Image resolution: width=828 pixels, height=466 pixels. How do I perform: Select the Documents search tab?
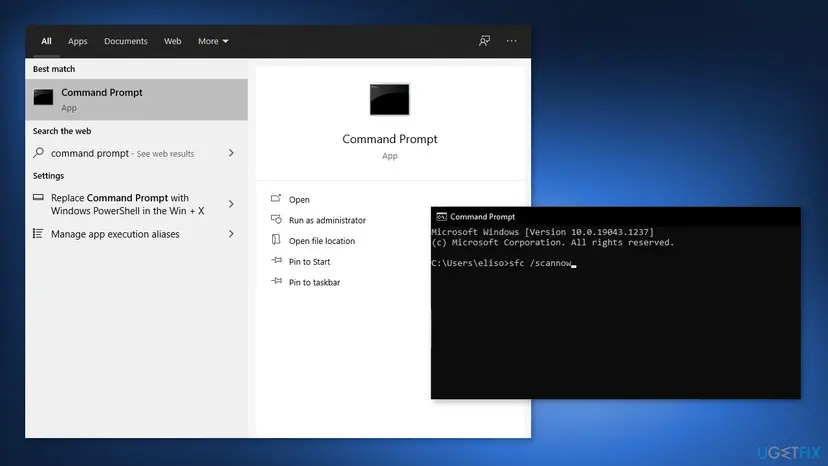(126, 41)
